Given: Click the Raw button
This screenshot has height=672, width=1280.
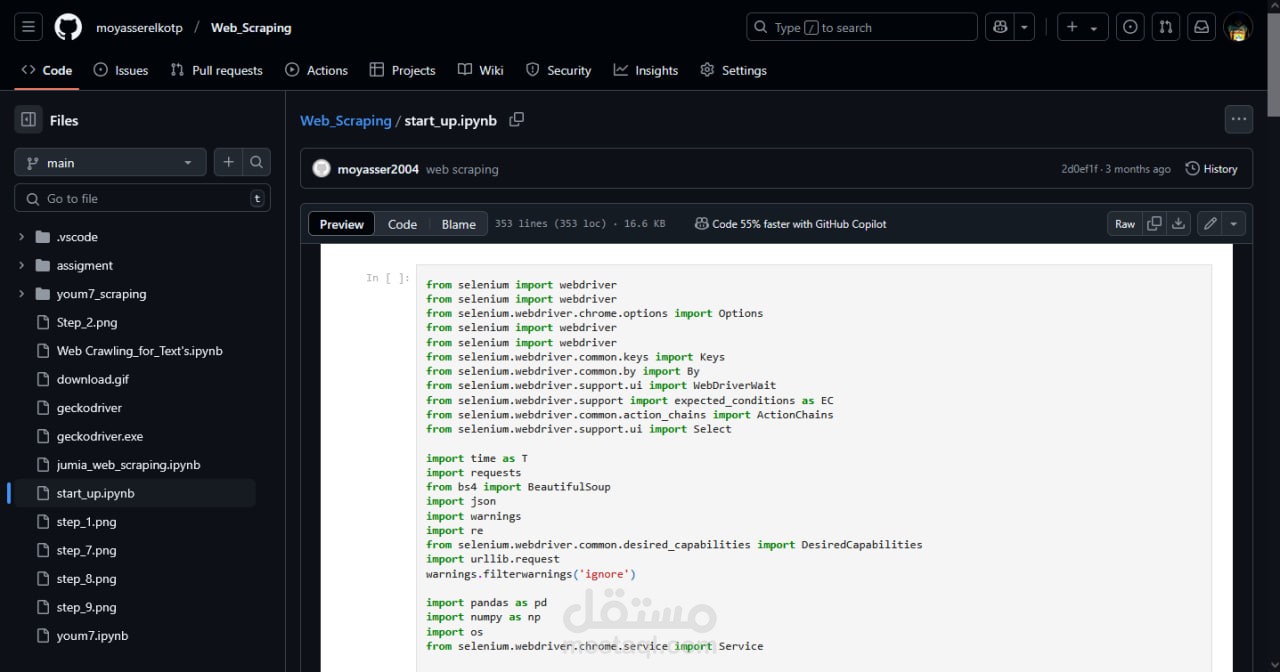Looking at the screenshot, I should (1125, 224).
